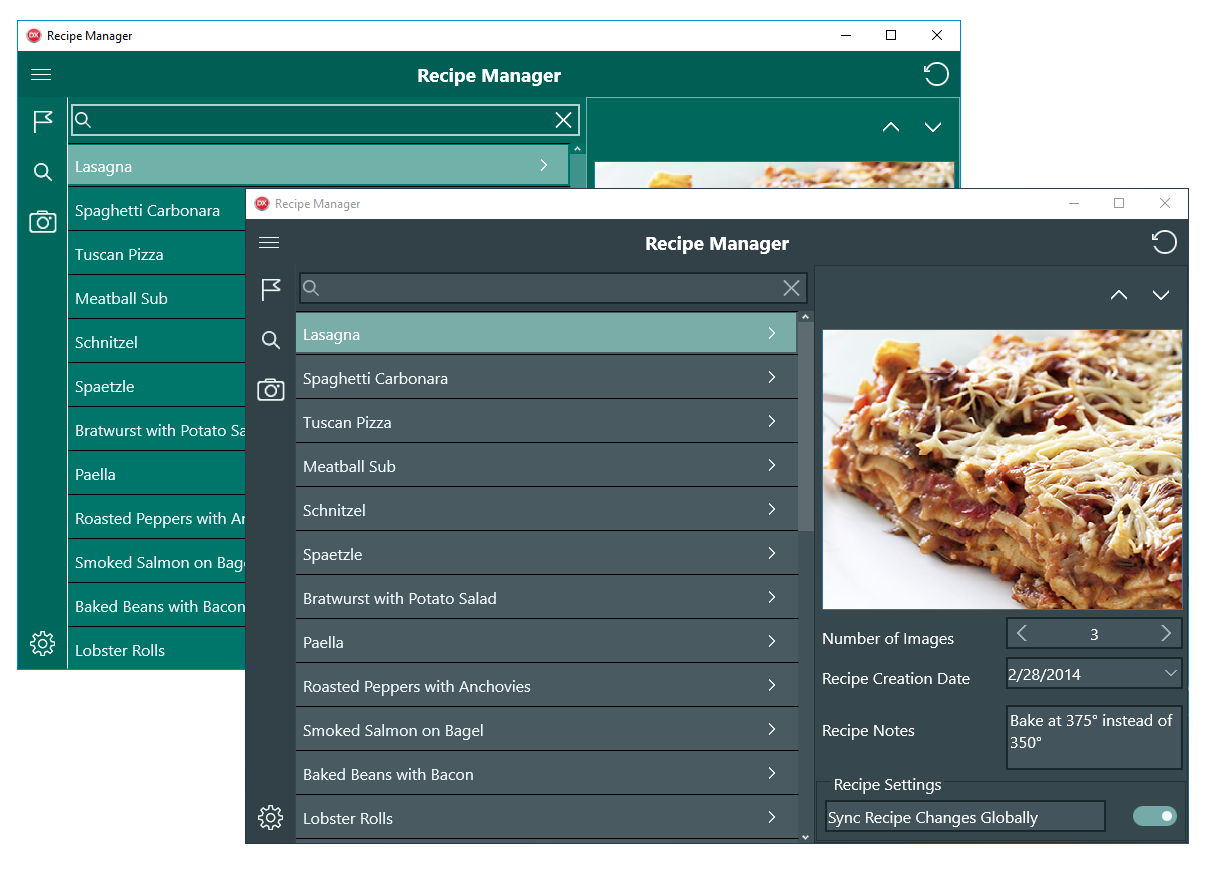Click up arrow above lasagna image, front window

click(x=1119, y=295)
